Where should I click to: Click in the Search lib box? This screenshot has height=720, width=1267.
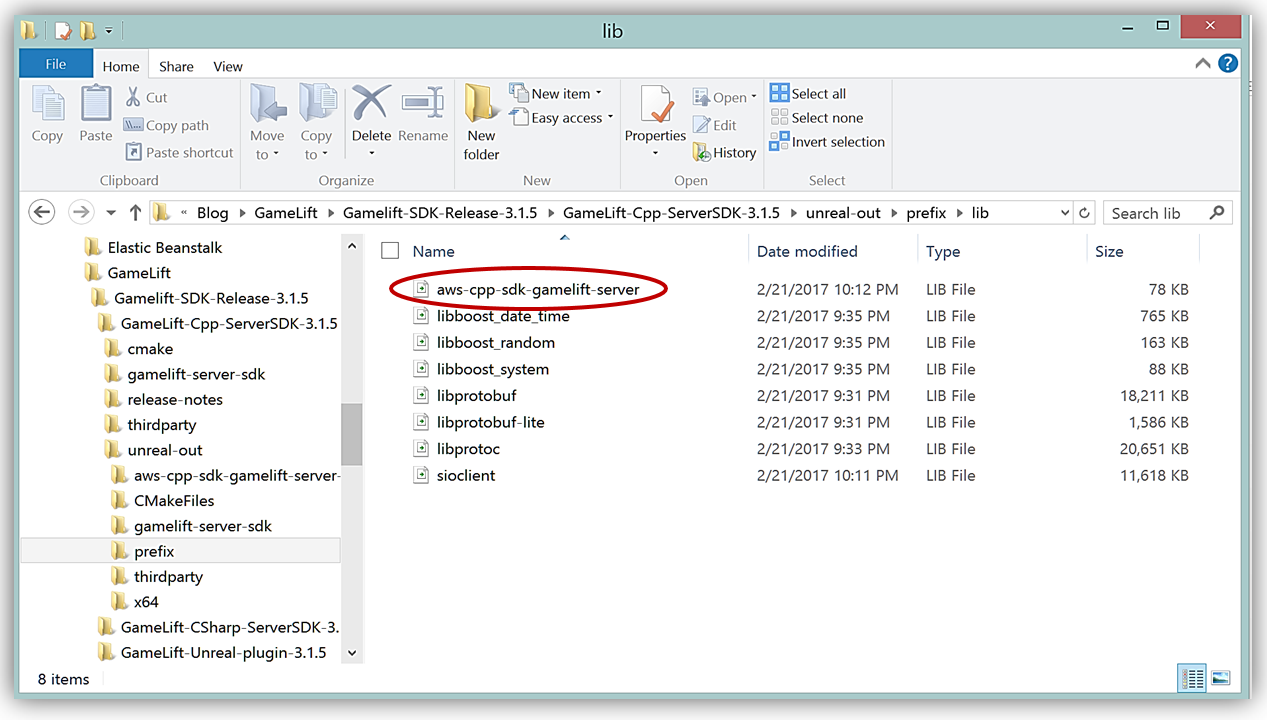click(x=1155, y=213)
